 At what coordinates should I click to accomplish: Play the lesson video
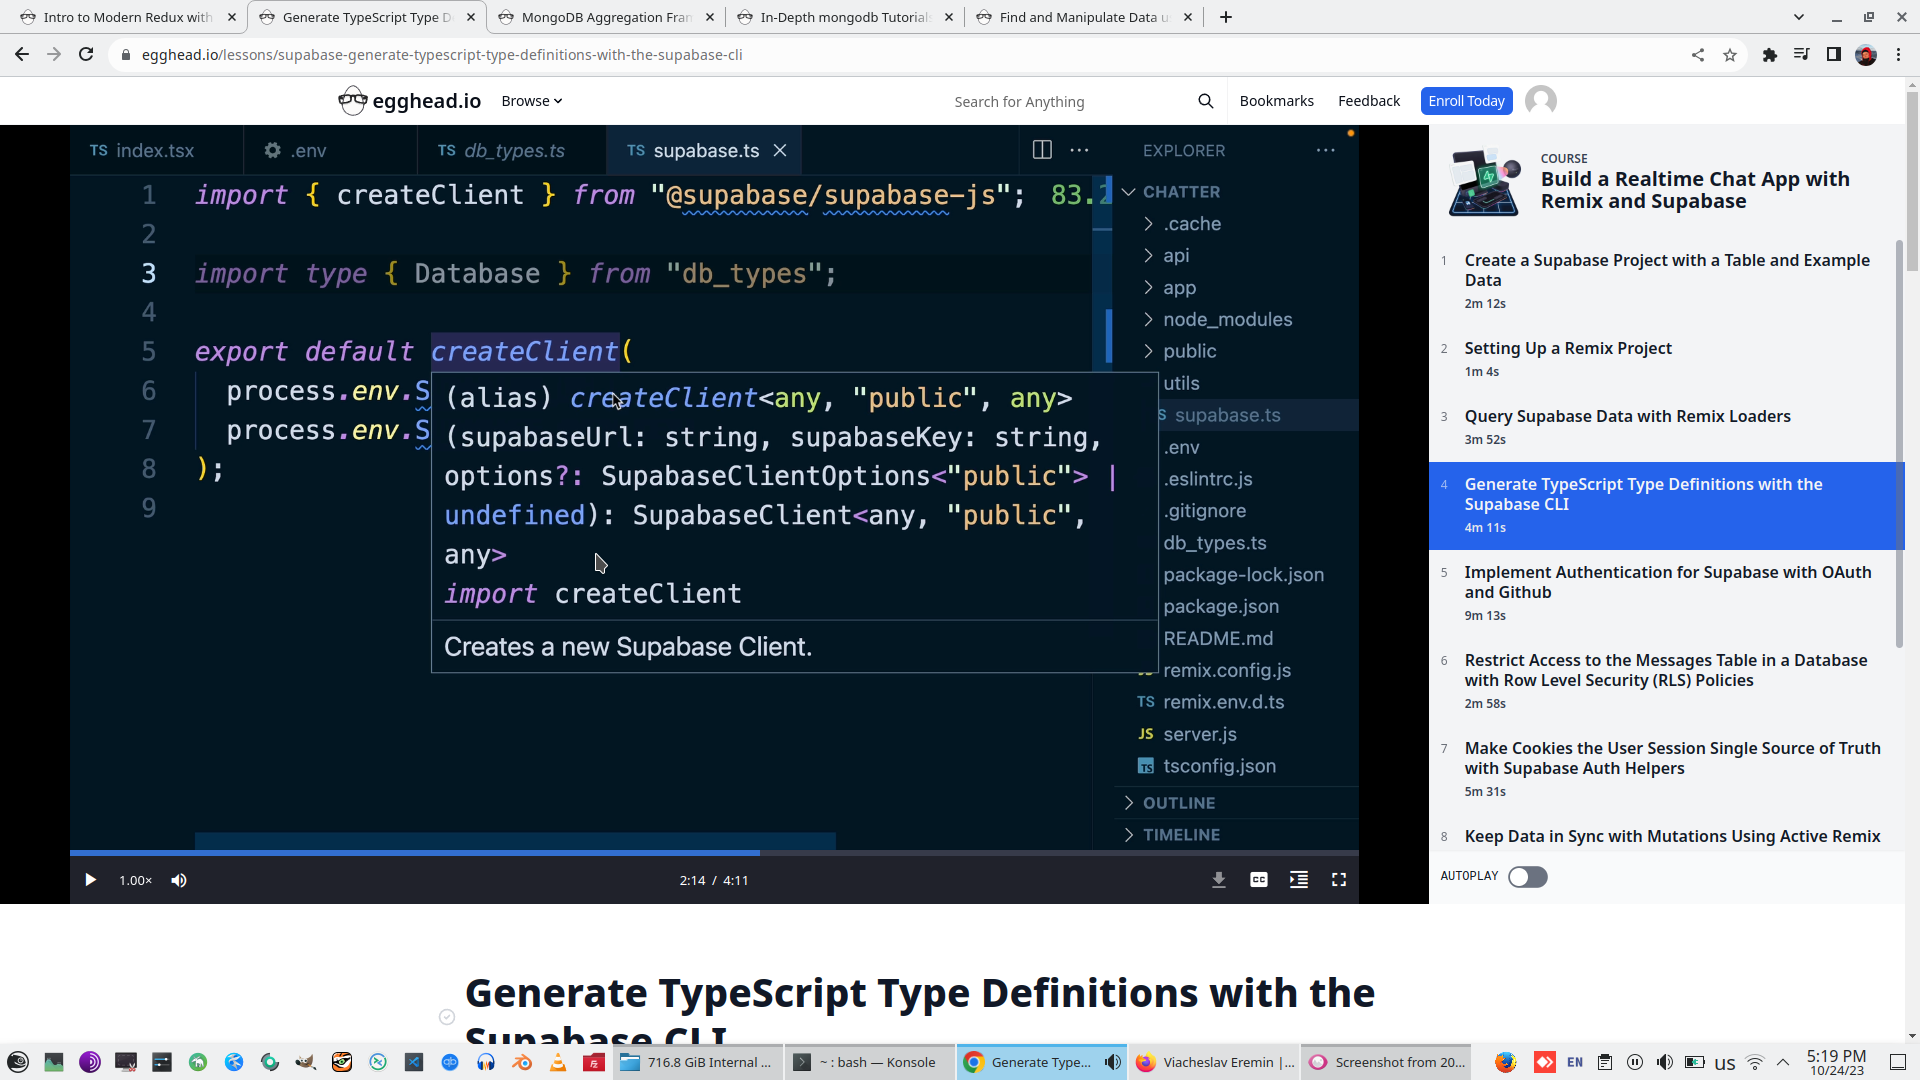(x=90, y=880)
